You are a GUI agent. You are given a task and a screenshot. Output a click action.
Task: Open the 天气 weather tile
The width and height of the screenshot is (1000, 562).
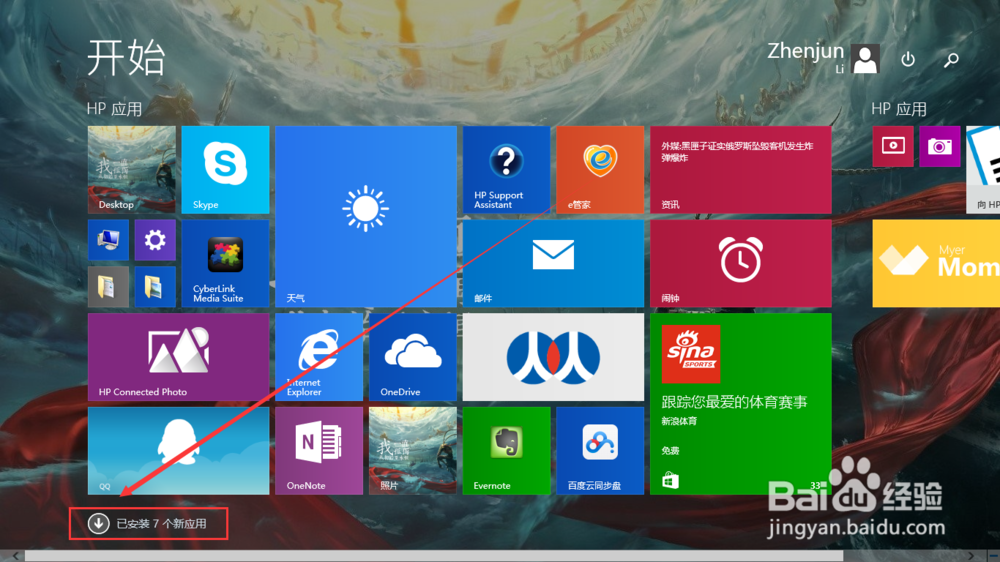coord(366,216)
